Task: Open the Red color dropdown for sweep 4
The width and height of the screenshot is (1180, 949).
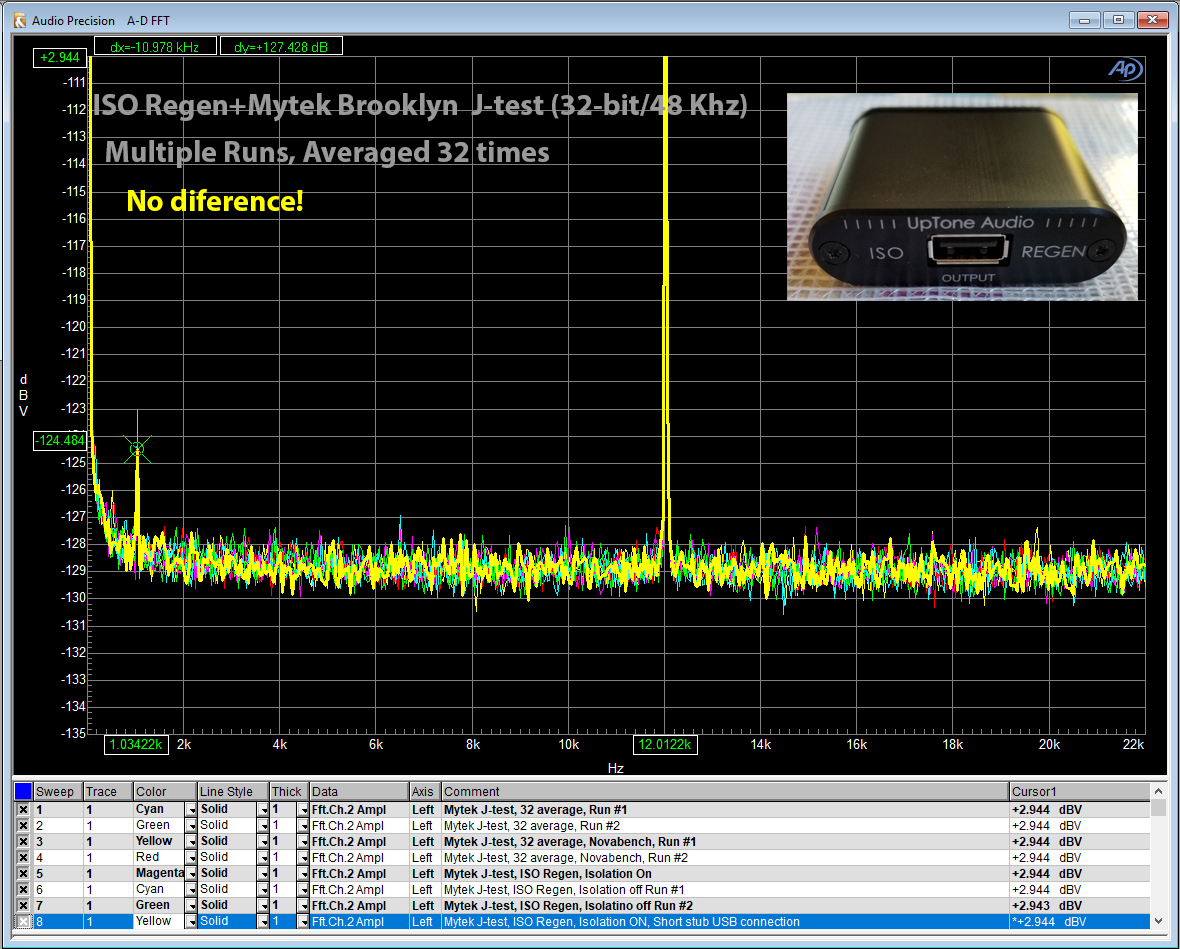Action: [x=190, y=857]
